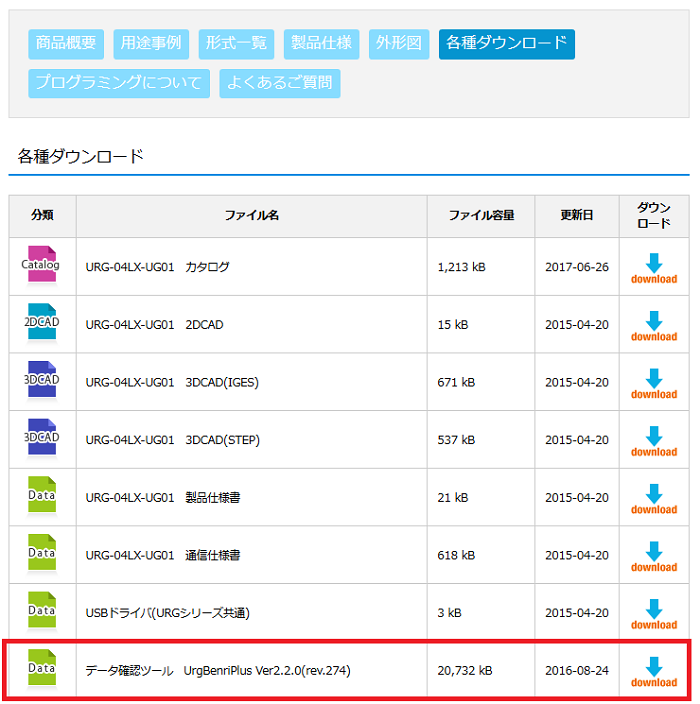This screenshot has height=704, width=700.
Task: Download the URG-04LX-UG01 catalog file
Action: tap(654, 269)
